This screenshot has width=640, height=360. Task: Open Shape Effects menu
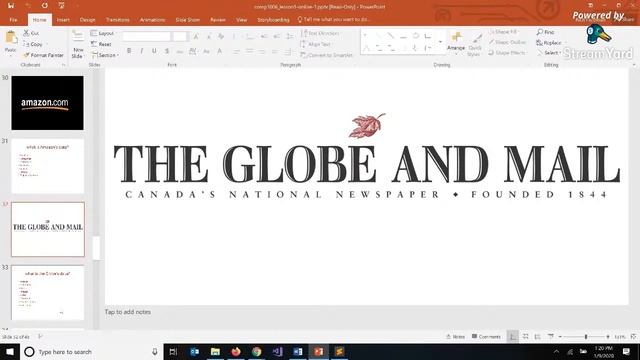[x=507, y=53]
